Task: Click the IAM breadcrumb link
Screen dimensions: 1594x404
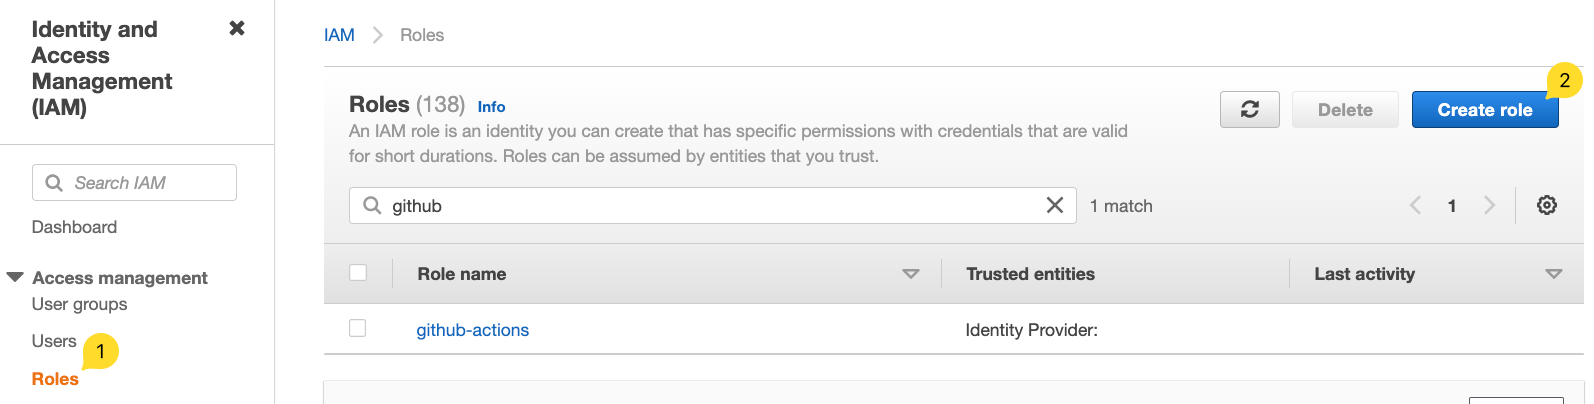Action: pyautogui.click(x=339, y=35)
